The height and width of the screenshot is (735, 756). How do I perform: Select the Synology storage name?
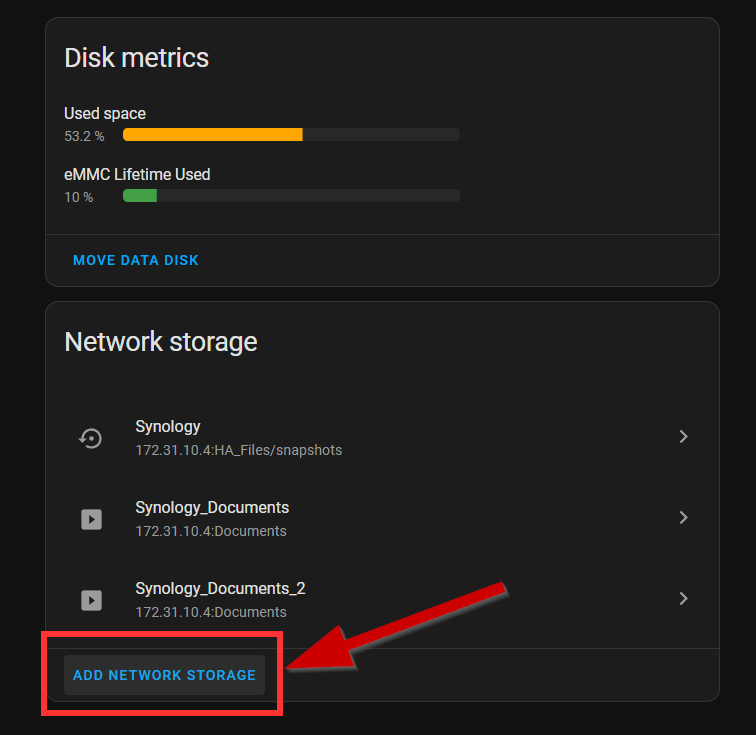point(168,427)
